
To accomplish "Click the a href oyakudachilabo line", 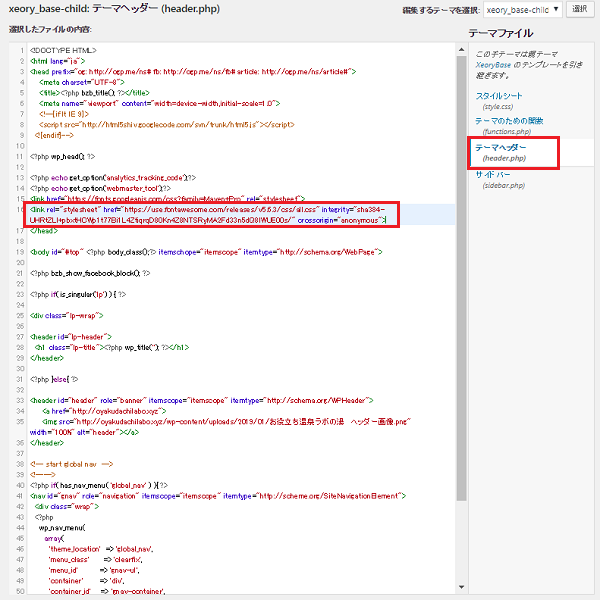I will (104, 411).
